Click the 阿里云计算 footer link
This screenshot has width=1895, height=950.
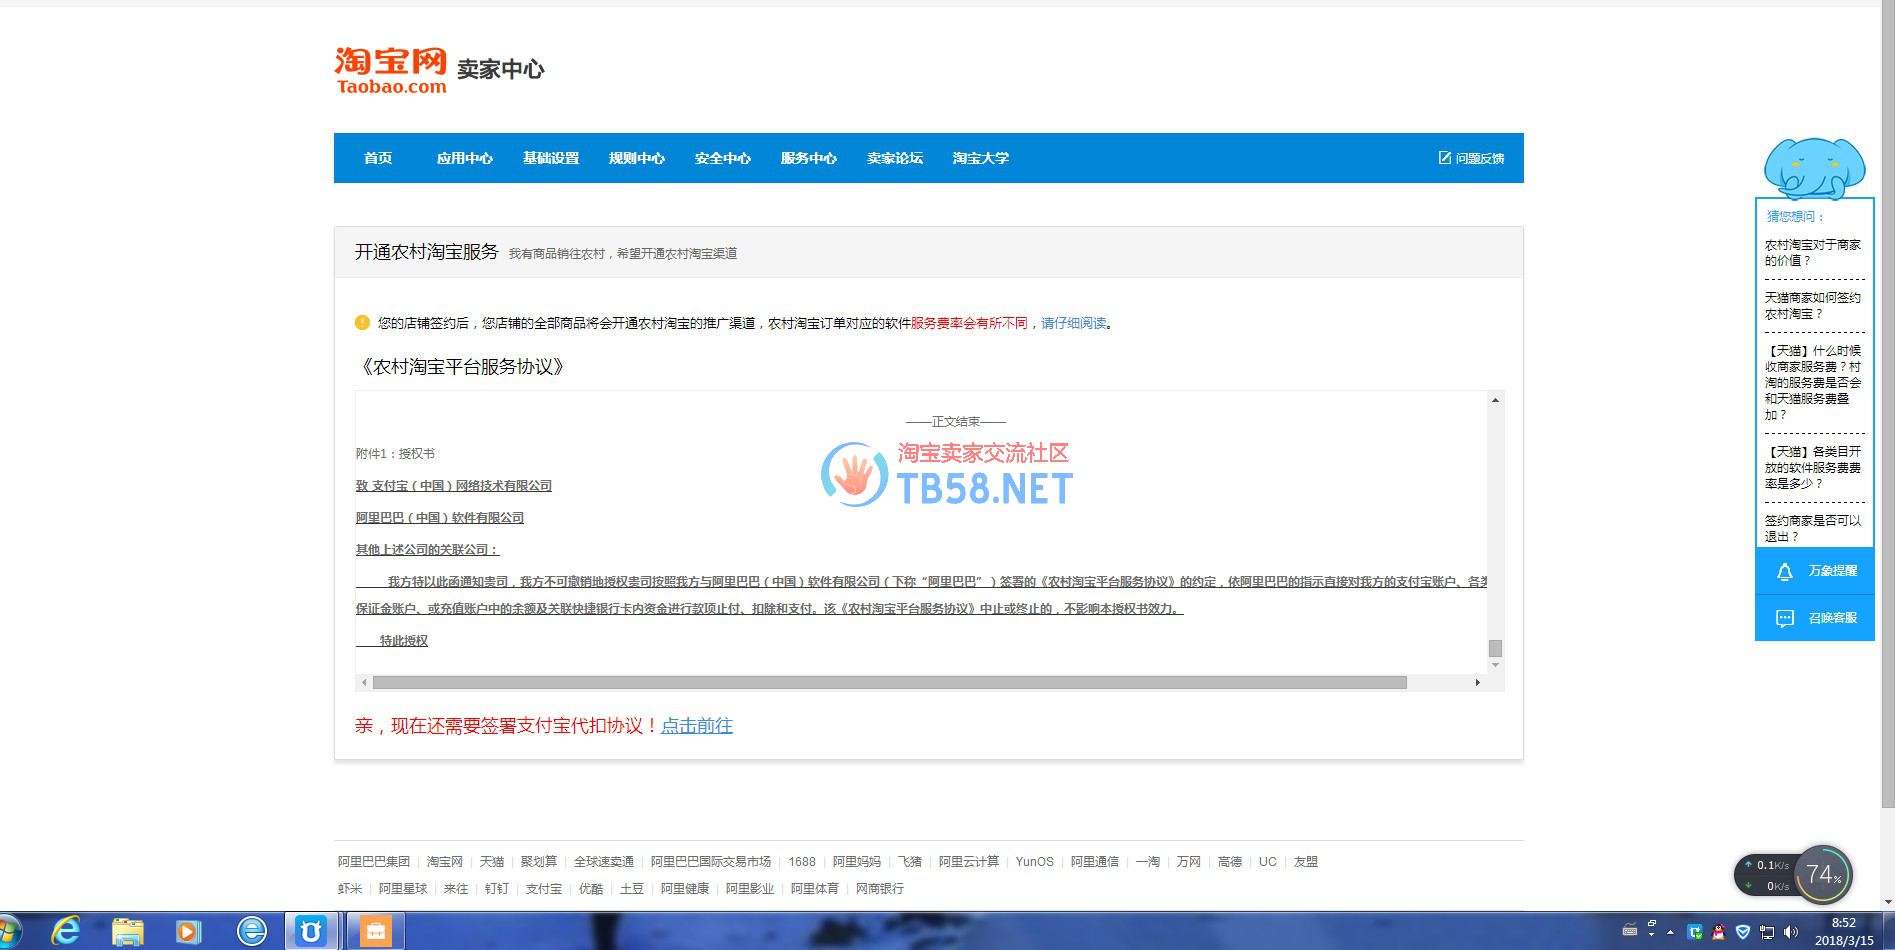pyautogui.click(x=969, y=862)
